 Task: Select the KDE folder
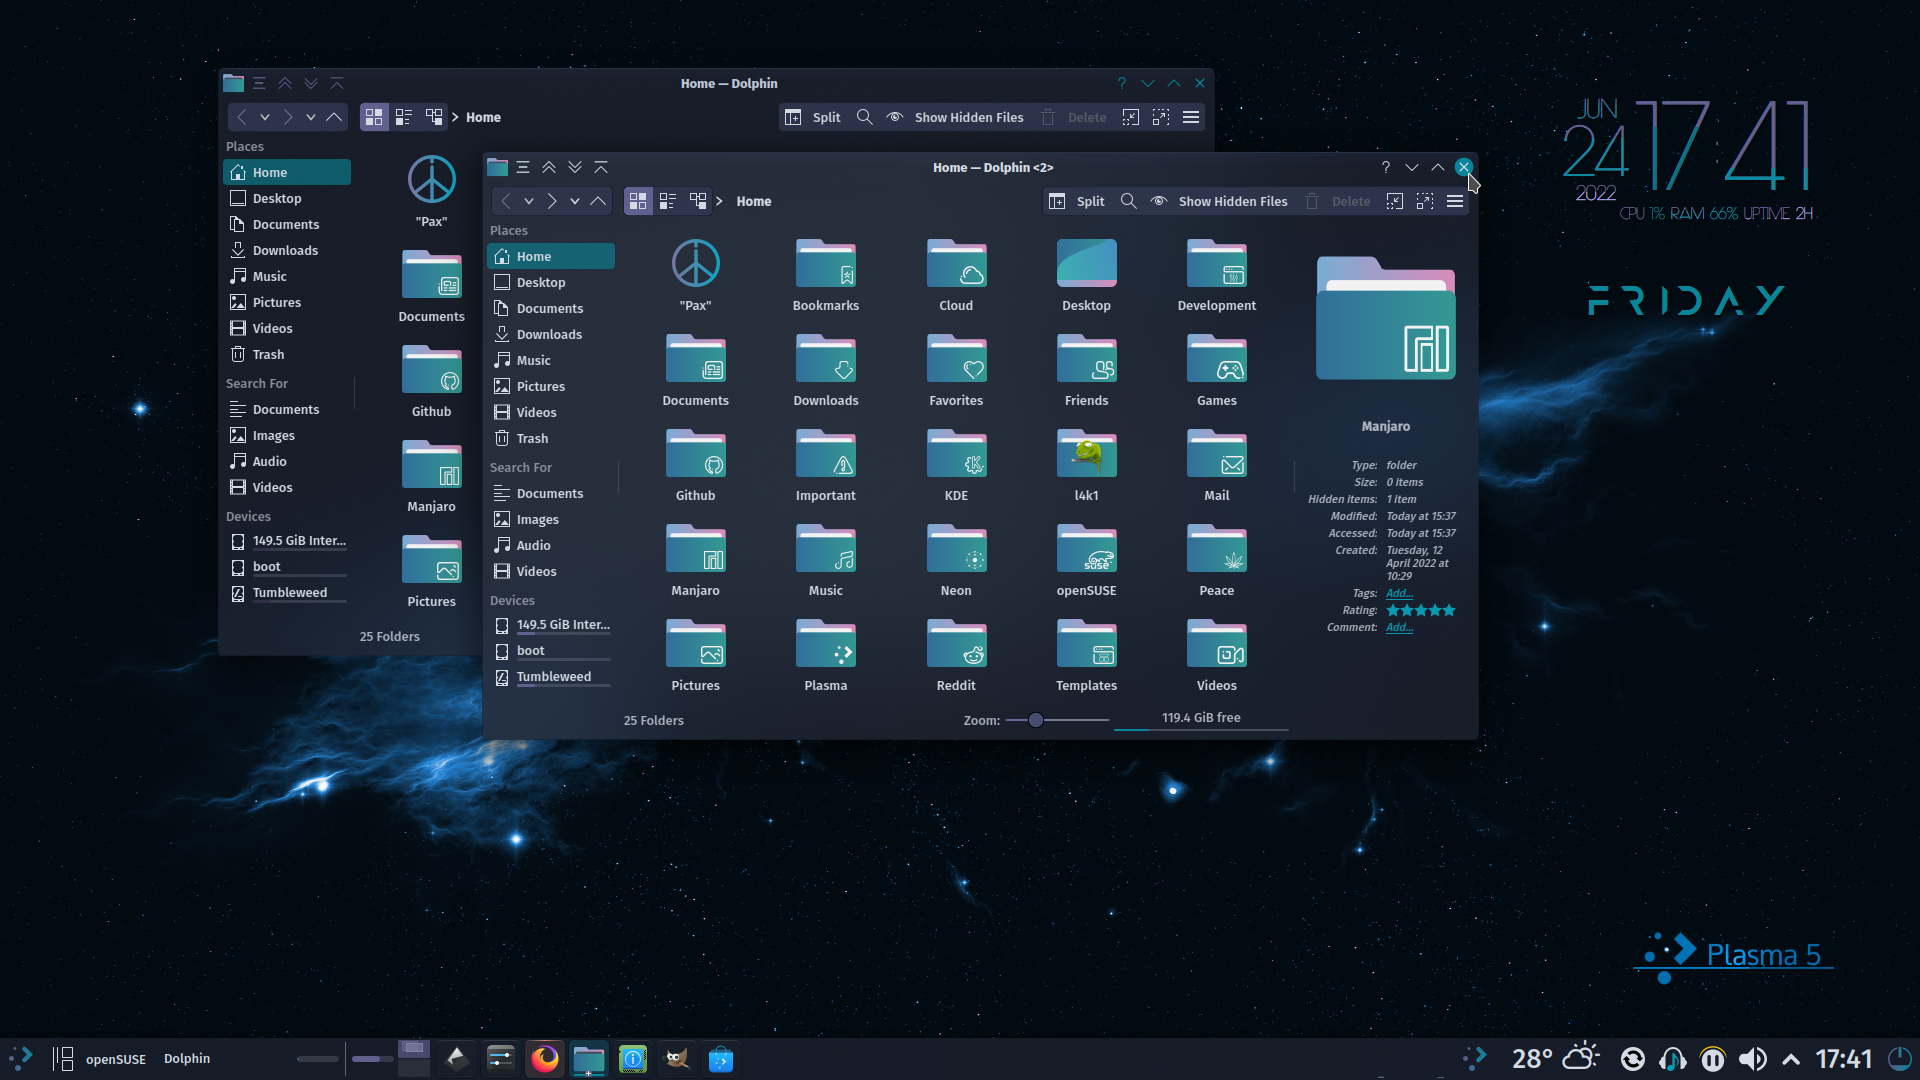point(956,466)
